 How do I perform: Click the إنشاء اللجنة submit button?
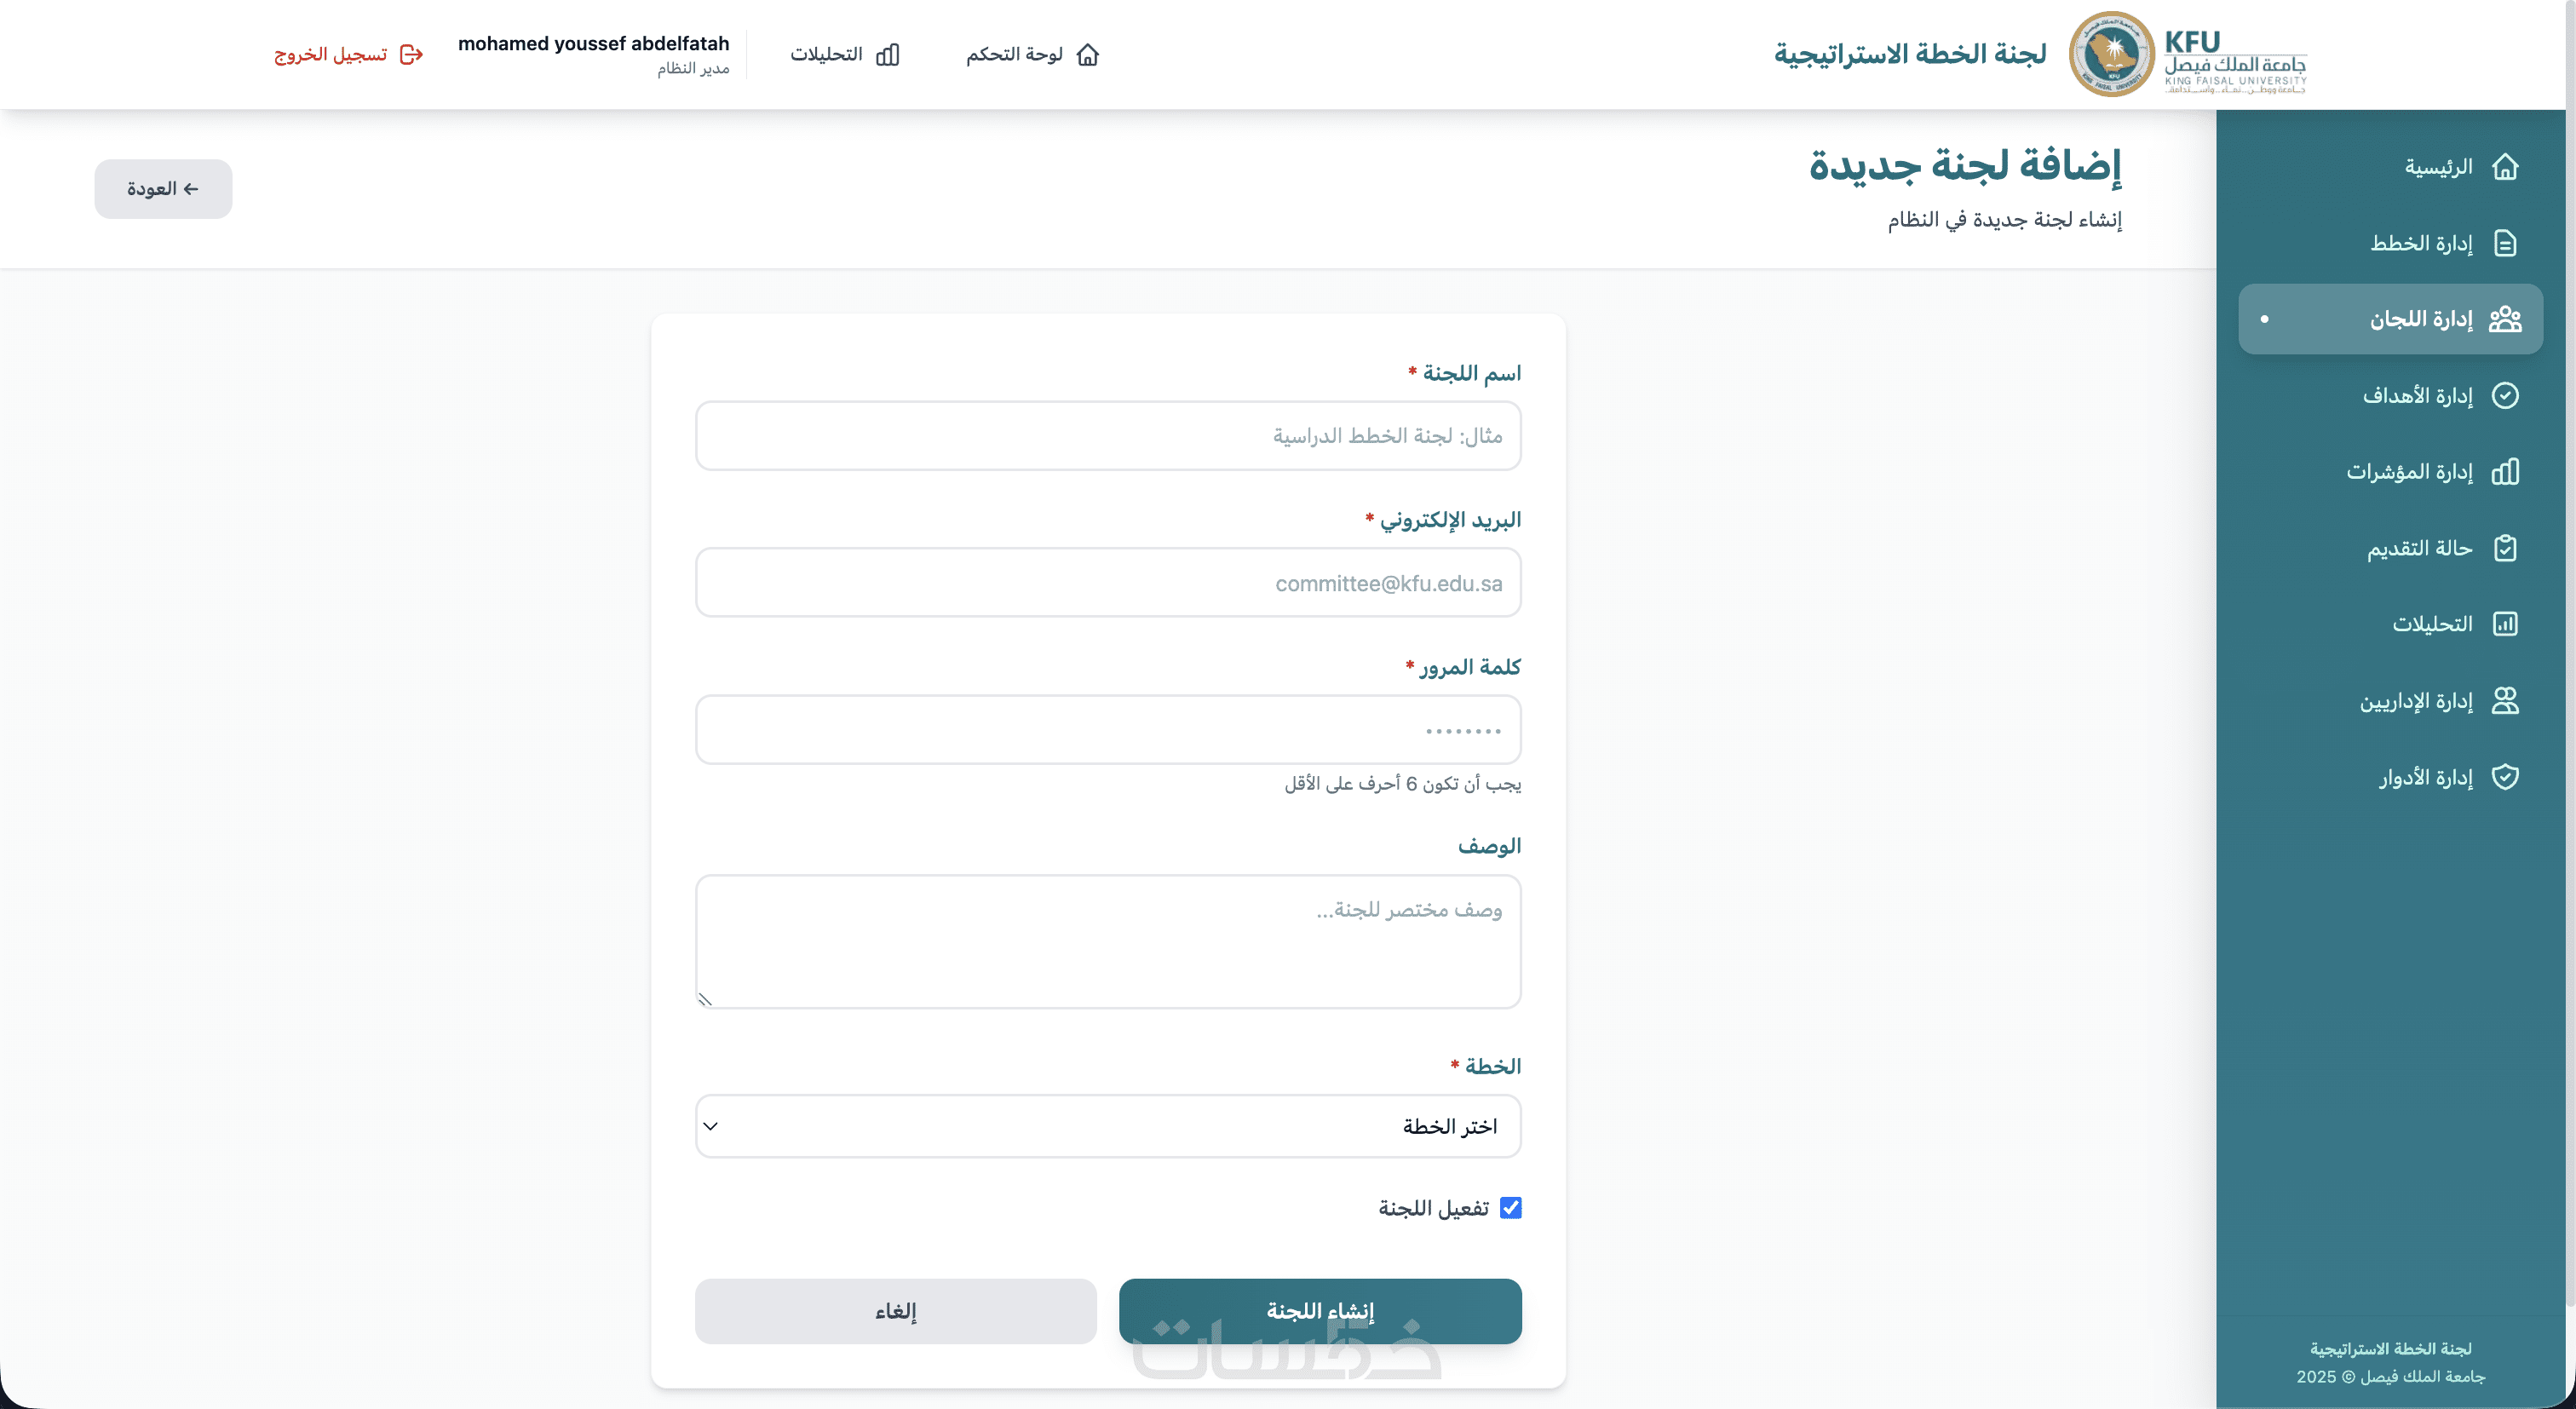coord(1320,1311)
